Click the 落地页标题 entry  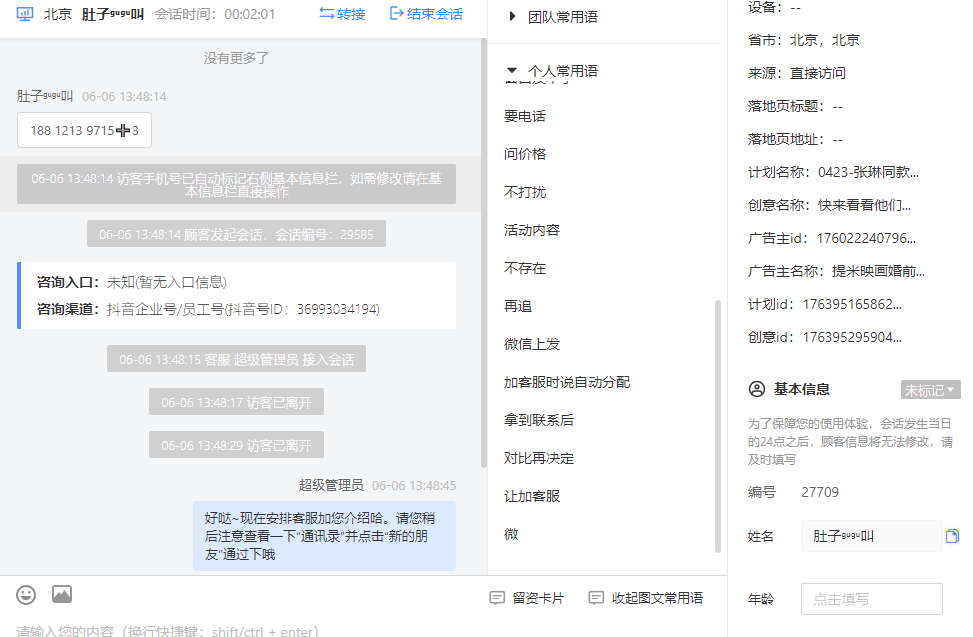(x=795, y=107)
